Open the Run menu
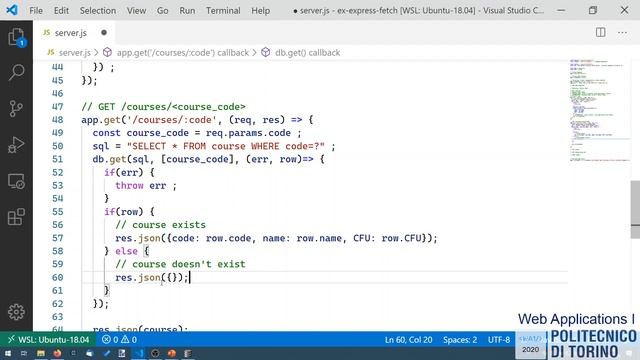This screenshot has height=360, width=640. tap(187, 10)
